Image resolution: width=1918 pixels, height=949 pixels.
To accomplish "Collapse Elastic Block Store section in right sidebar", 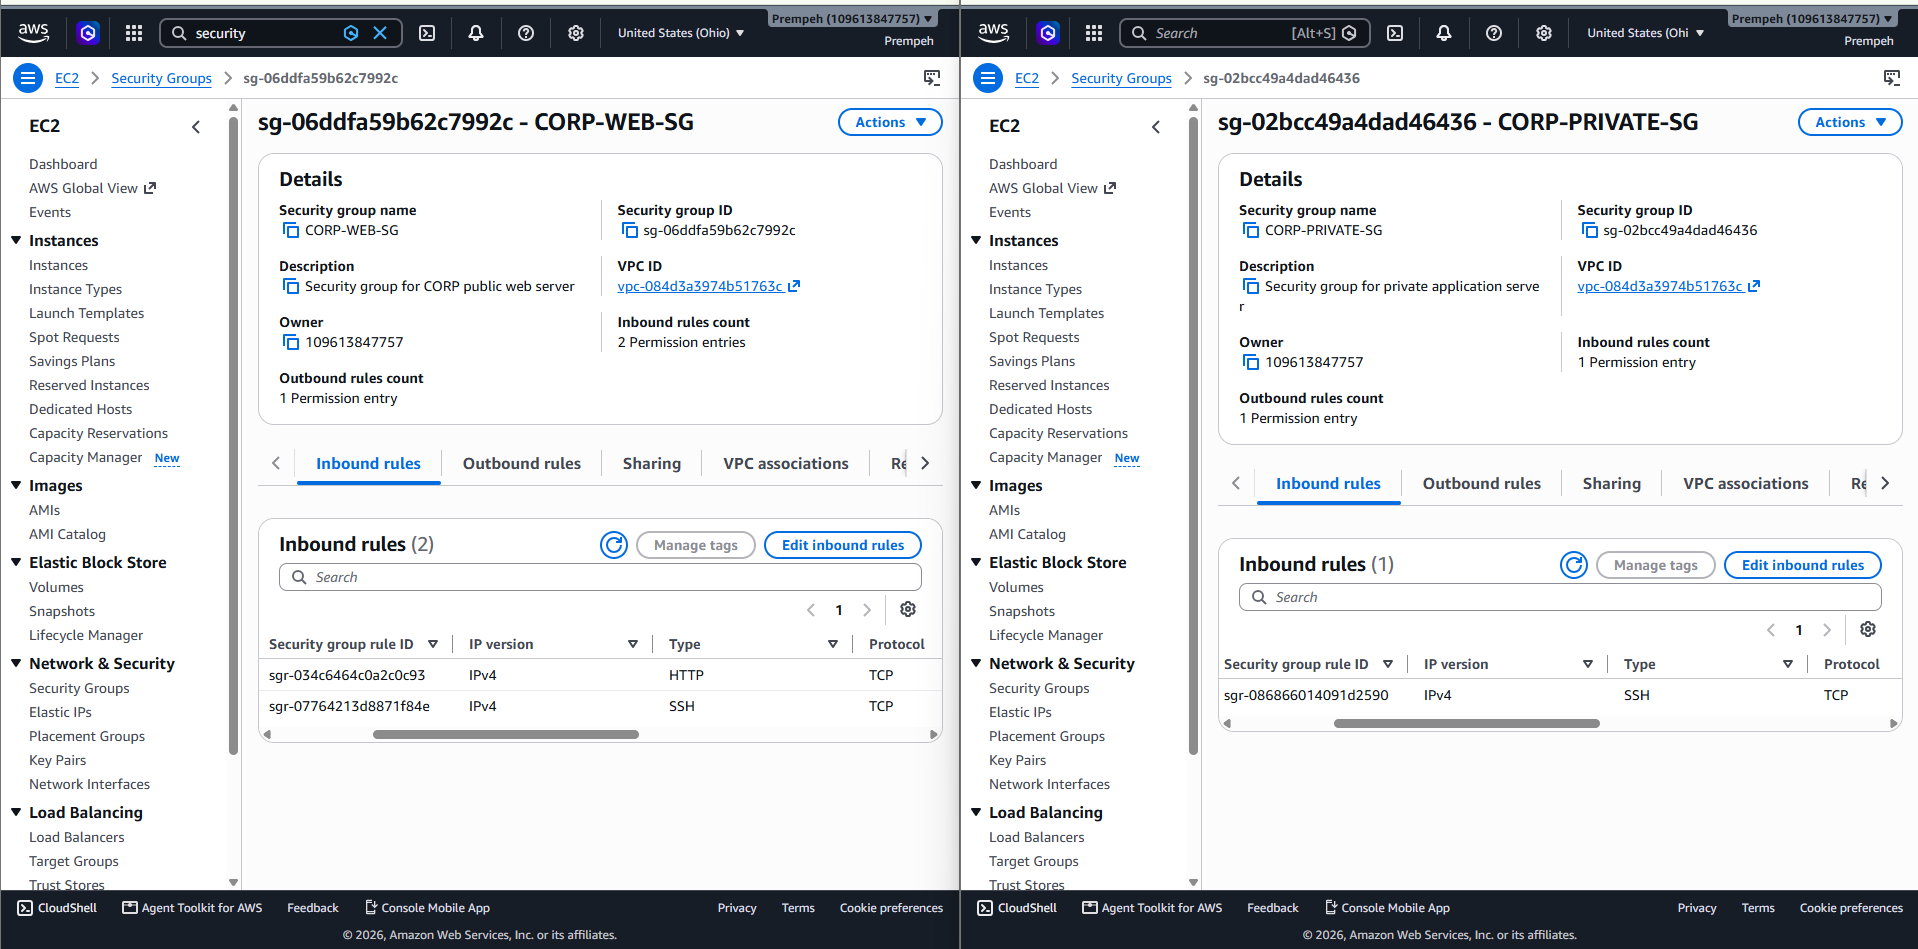I will coord(976,562).
